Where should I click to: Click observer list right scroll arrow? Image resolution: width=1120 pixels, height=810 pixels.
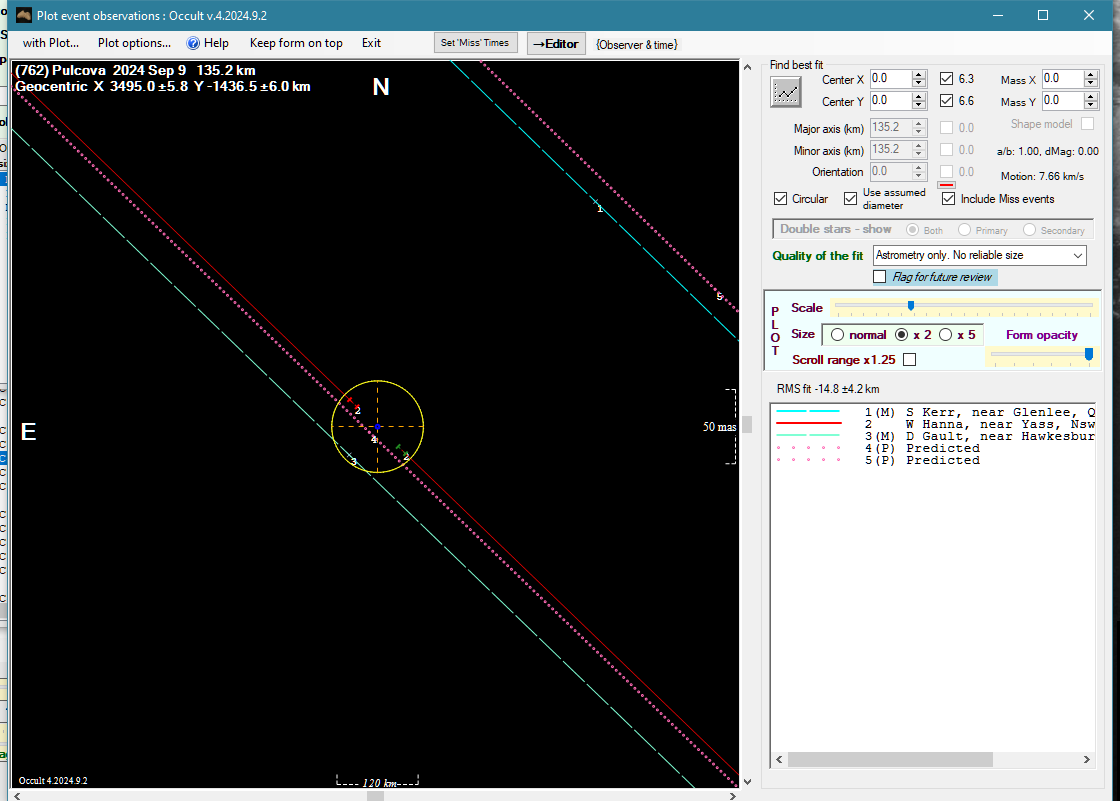coord(1086,759)
